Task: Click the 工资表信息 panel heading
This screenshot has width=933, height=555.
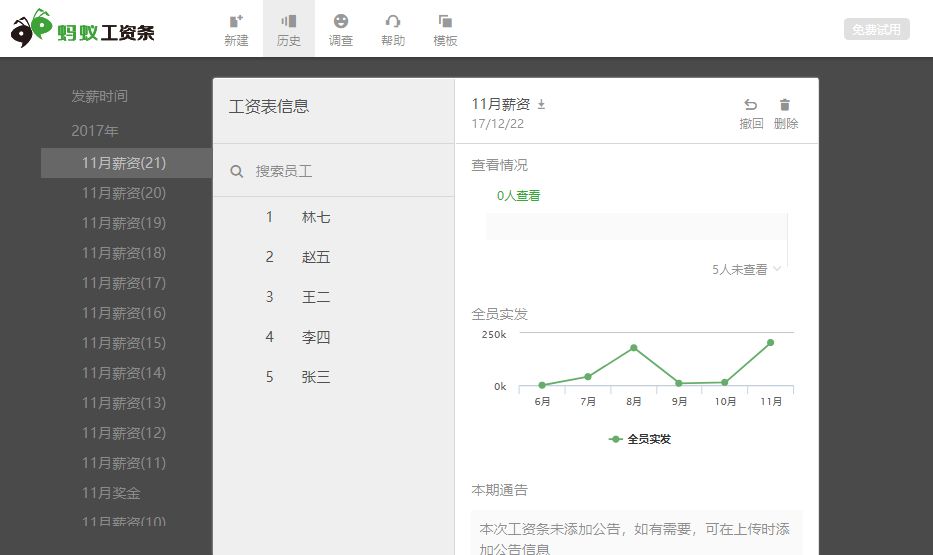Action: click(x=269, y=106)
